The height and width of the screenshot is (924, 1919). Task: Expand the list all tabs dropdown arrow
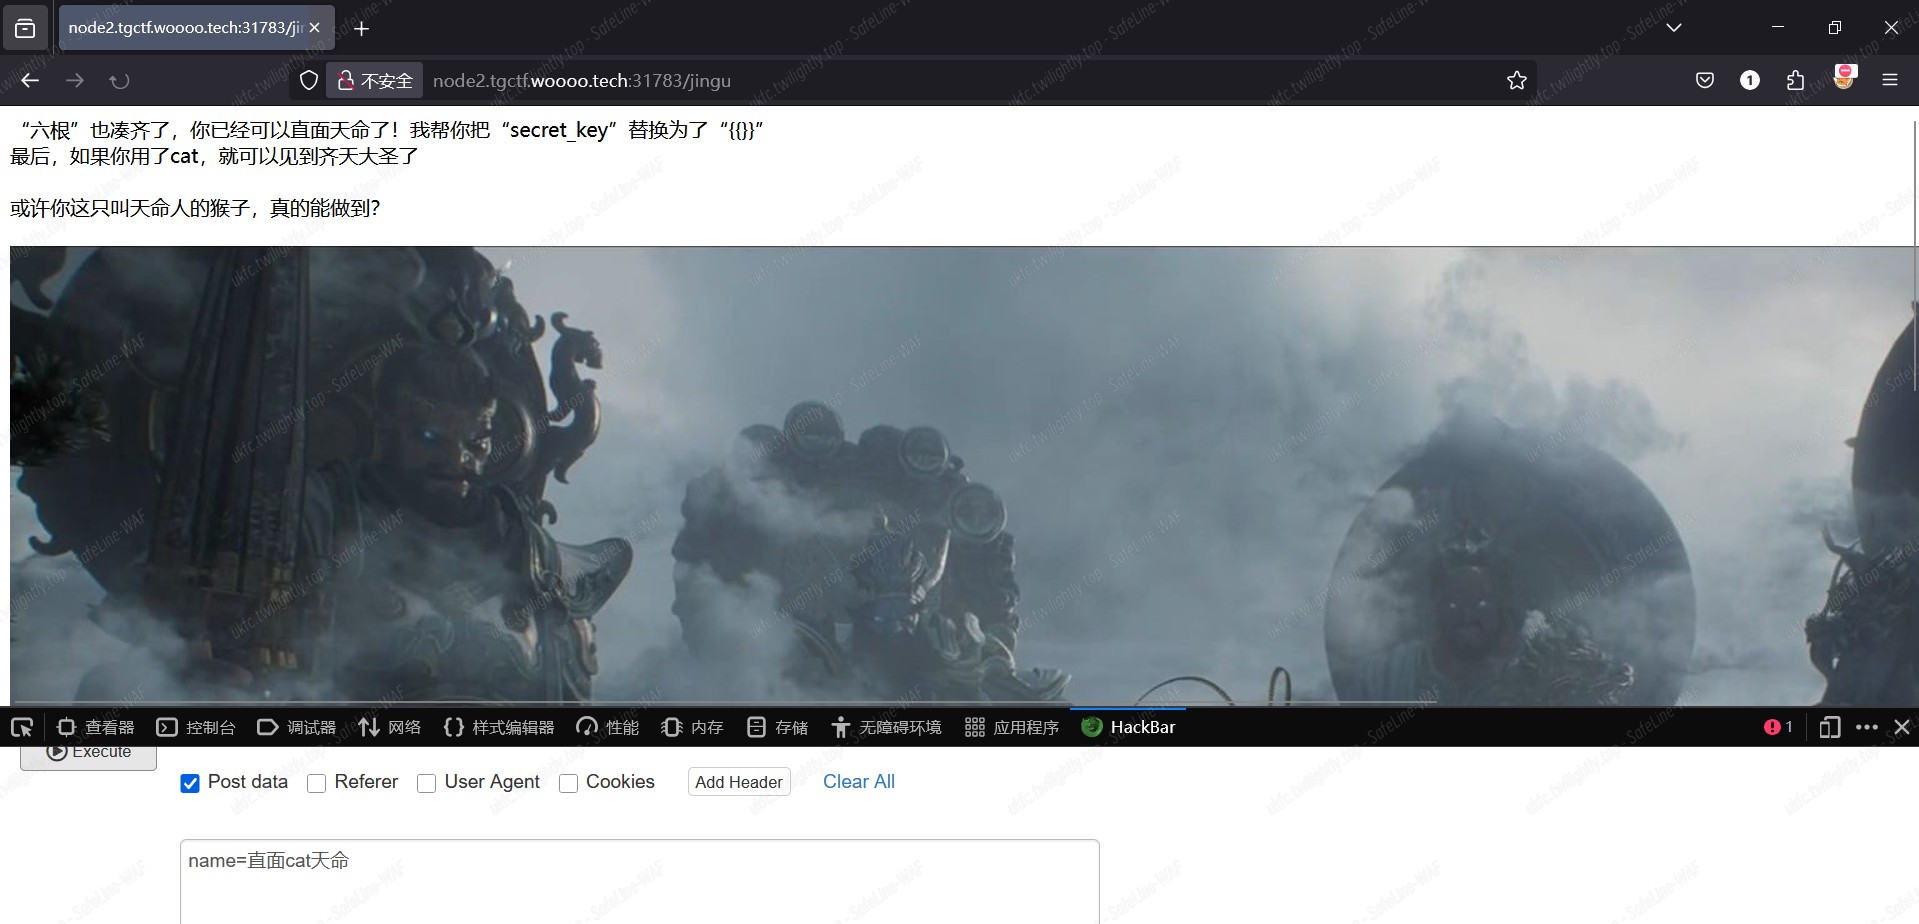[1673, 28]
